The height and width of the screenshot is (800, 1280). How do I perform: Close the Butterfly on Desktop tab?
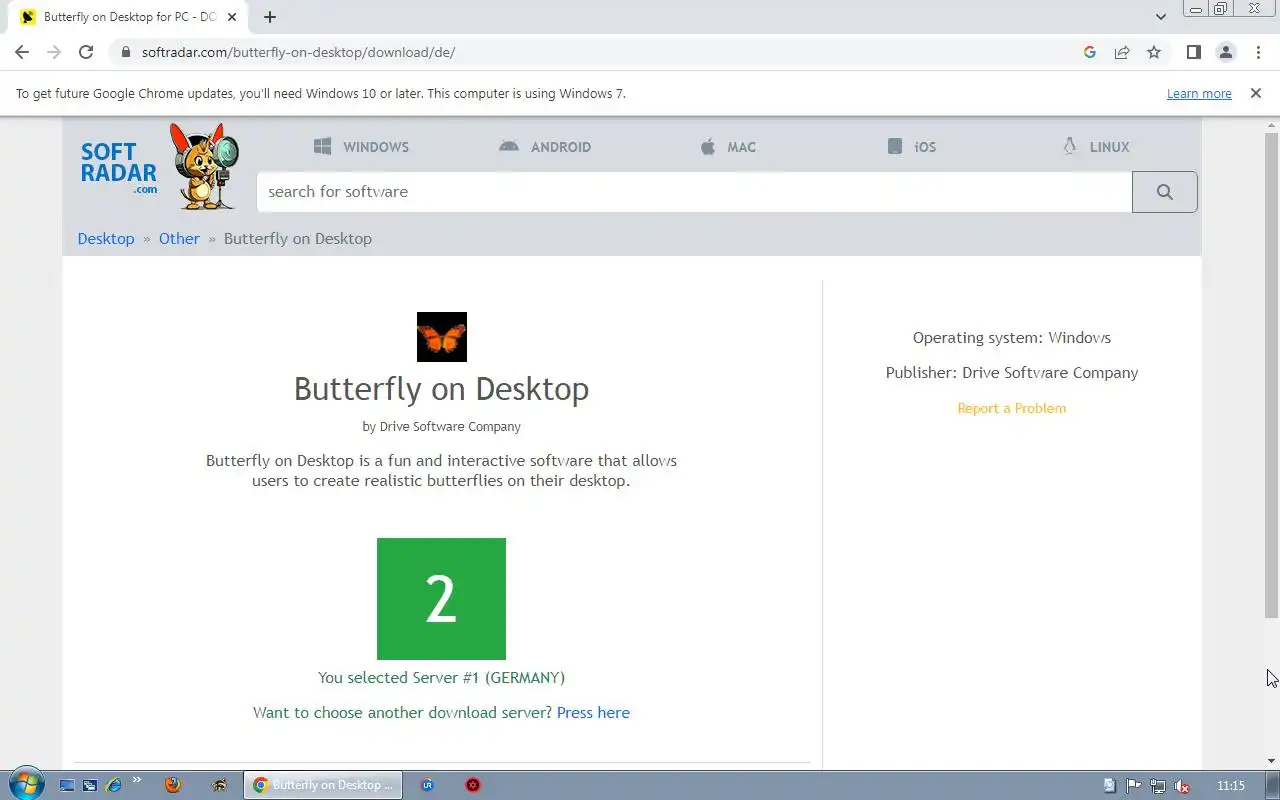pyautogui.click(x=232, y=17)
